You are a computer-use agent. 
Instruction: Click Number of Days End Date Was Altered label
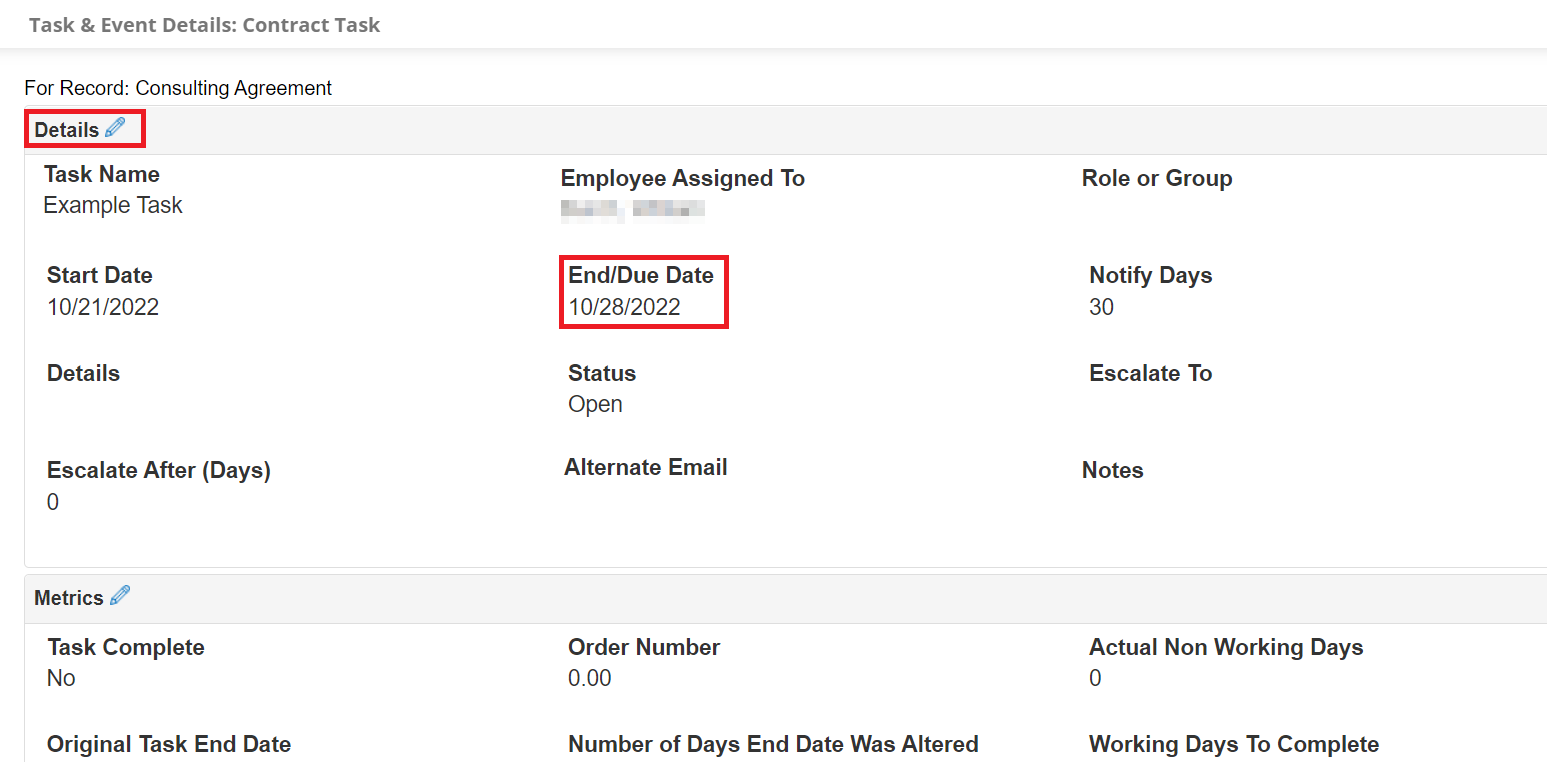773,744
